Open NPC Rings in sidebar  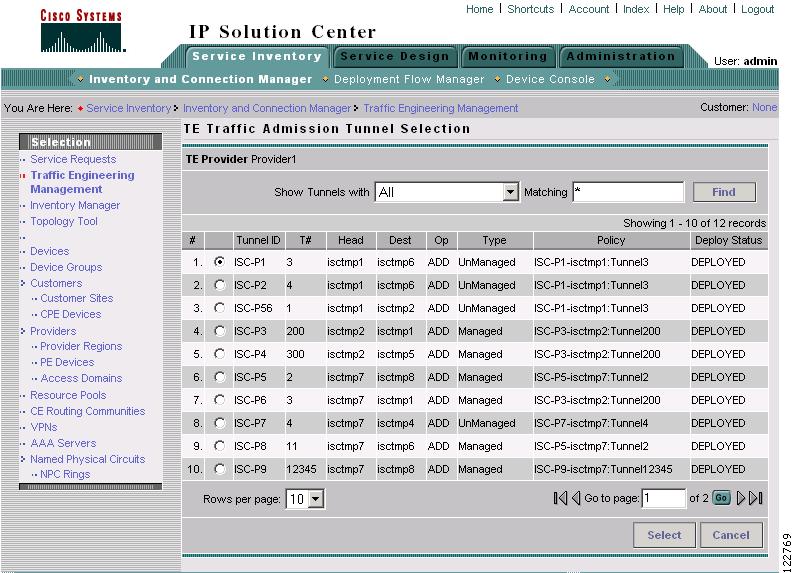65,474
